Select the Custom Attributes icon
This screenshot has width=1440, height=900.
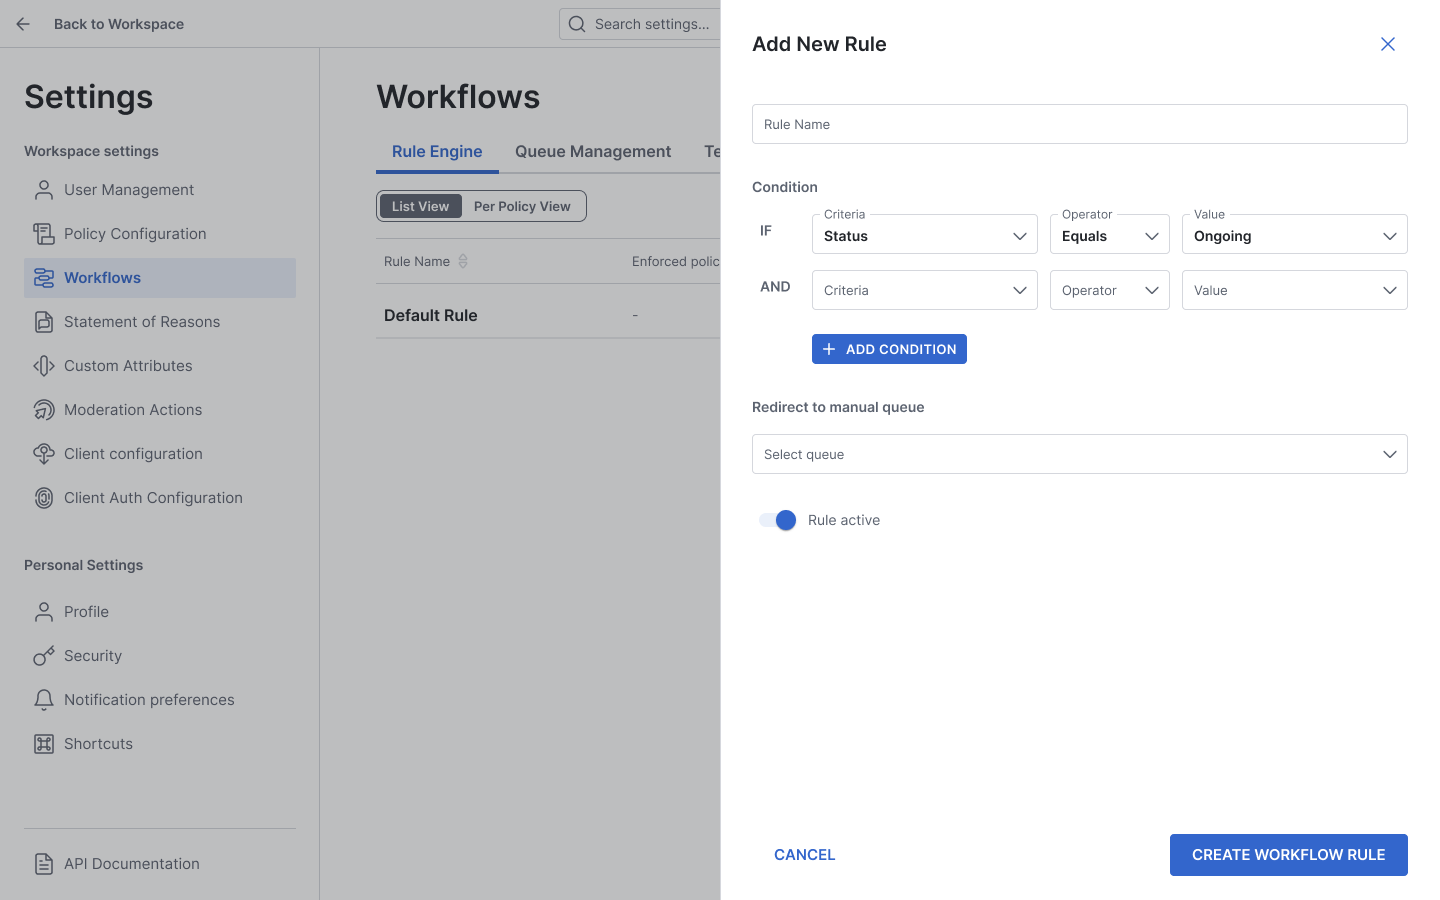click(x=44, y=365)
